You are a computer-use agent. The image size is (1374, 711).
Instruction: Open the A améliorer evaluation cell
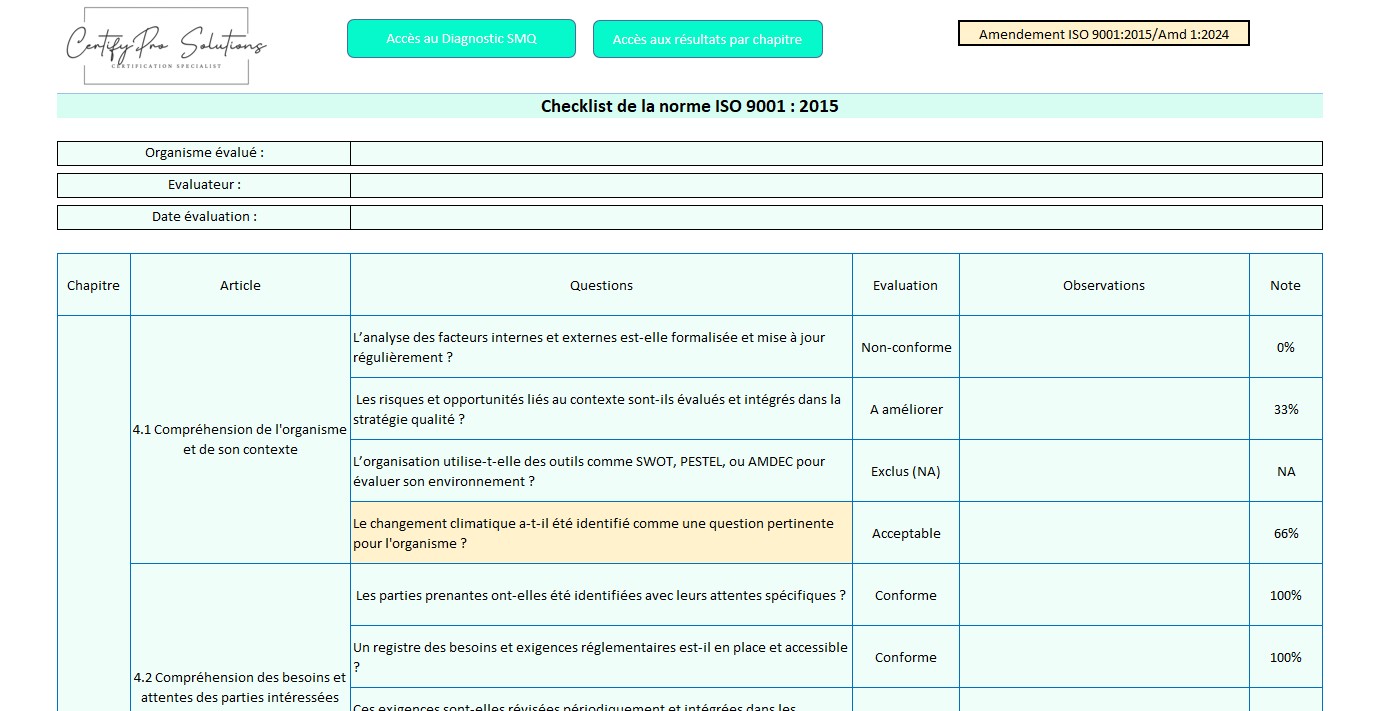(x=906, y=409)
